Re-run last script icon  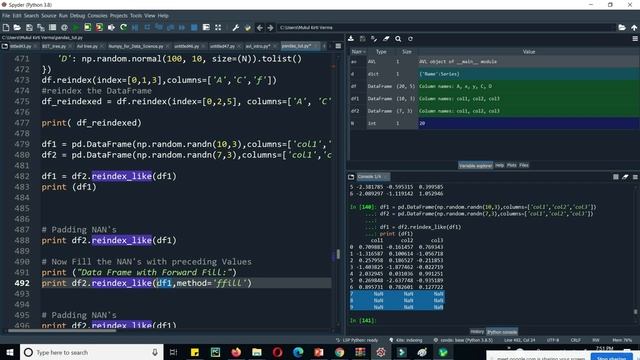tap(123, 27)
